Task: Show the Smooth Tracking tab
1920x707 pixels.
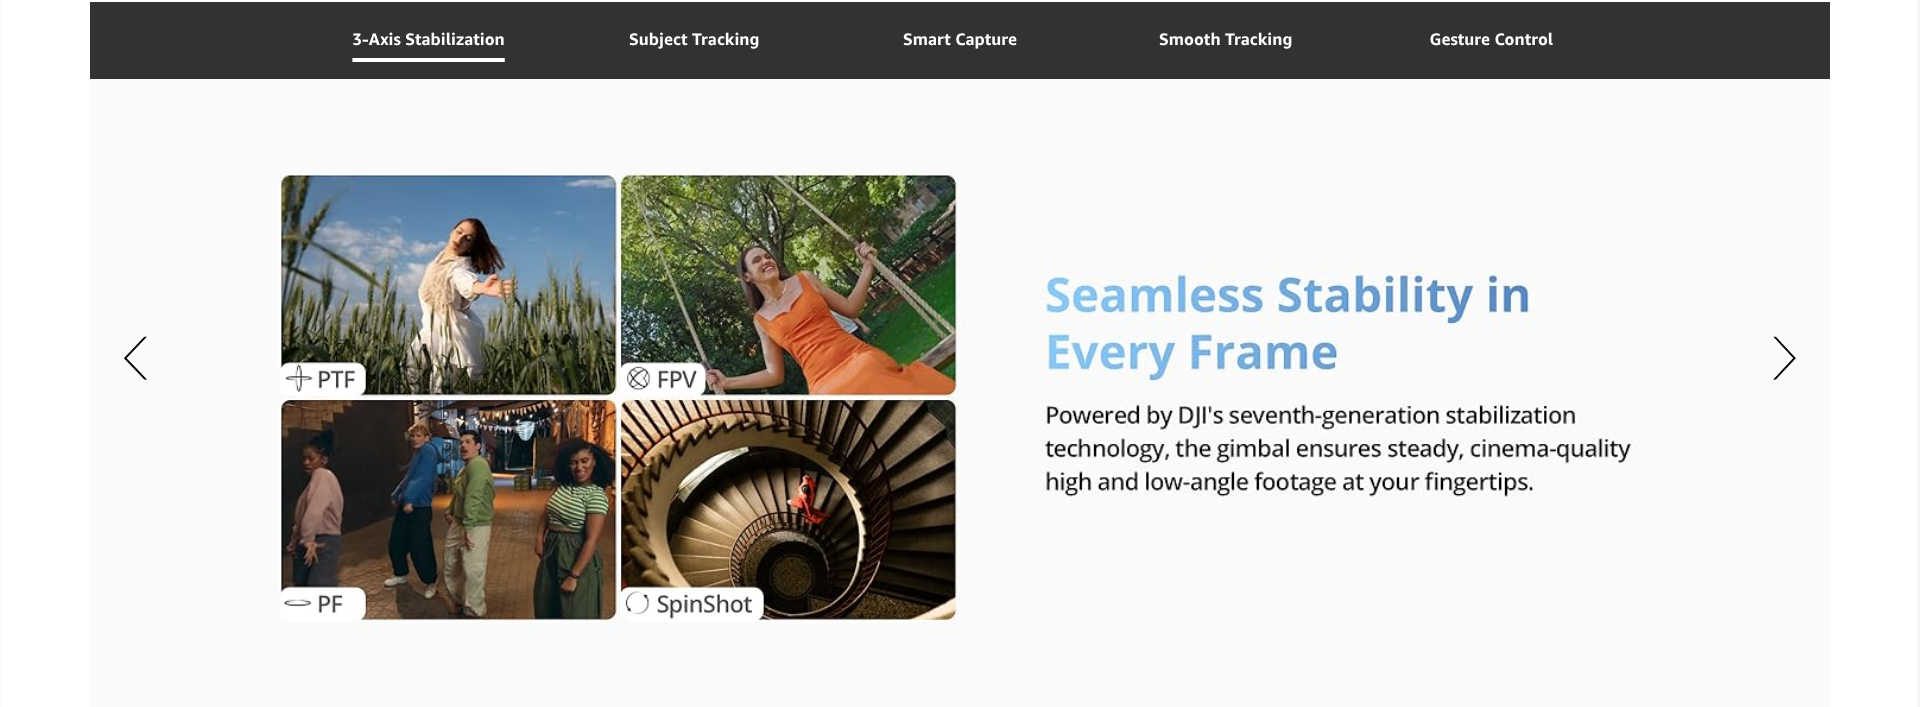Action: pyautogui.click(x=1225, y=40)
